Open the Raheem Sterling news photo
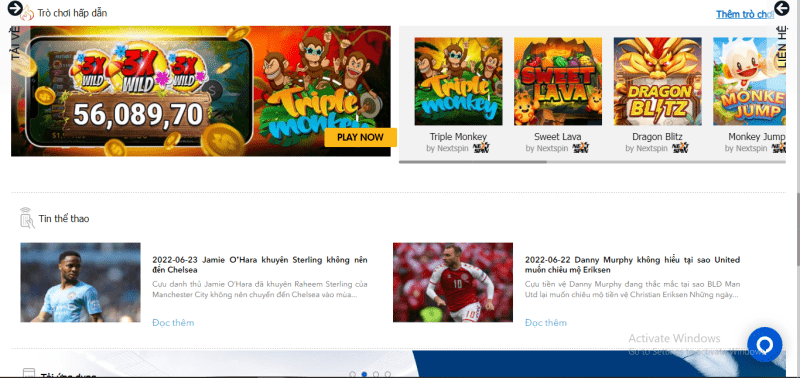Image resolution: width=800 pixels, height=378 pixels. (80, 282)
